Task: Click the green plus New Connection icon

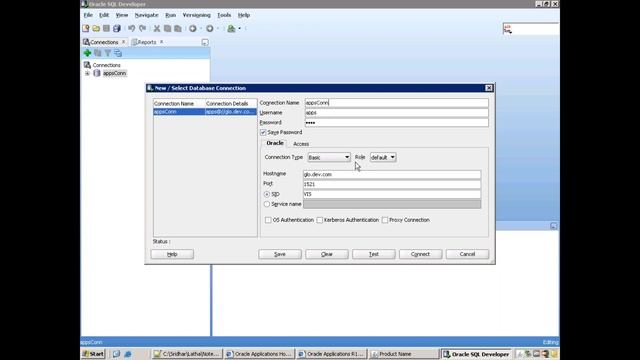Action: coord(87,53)
